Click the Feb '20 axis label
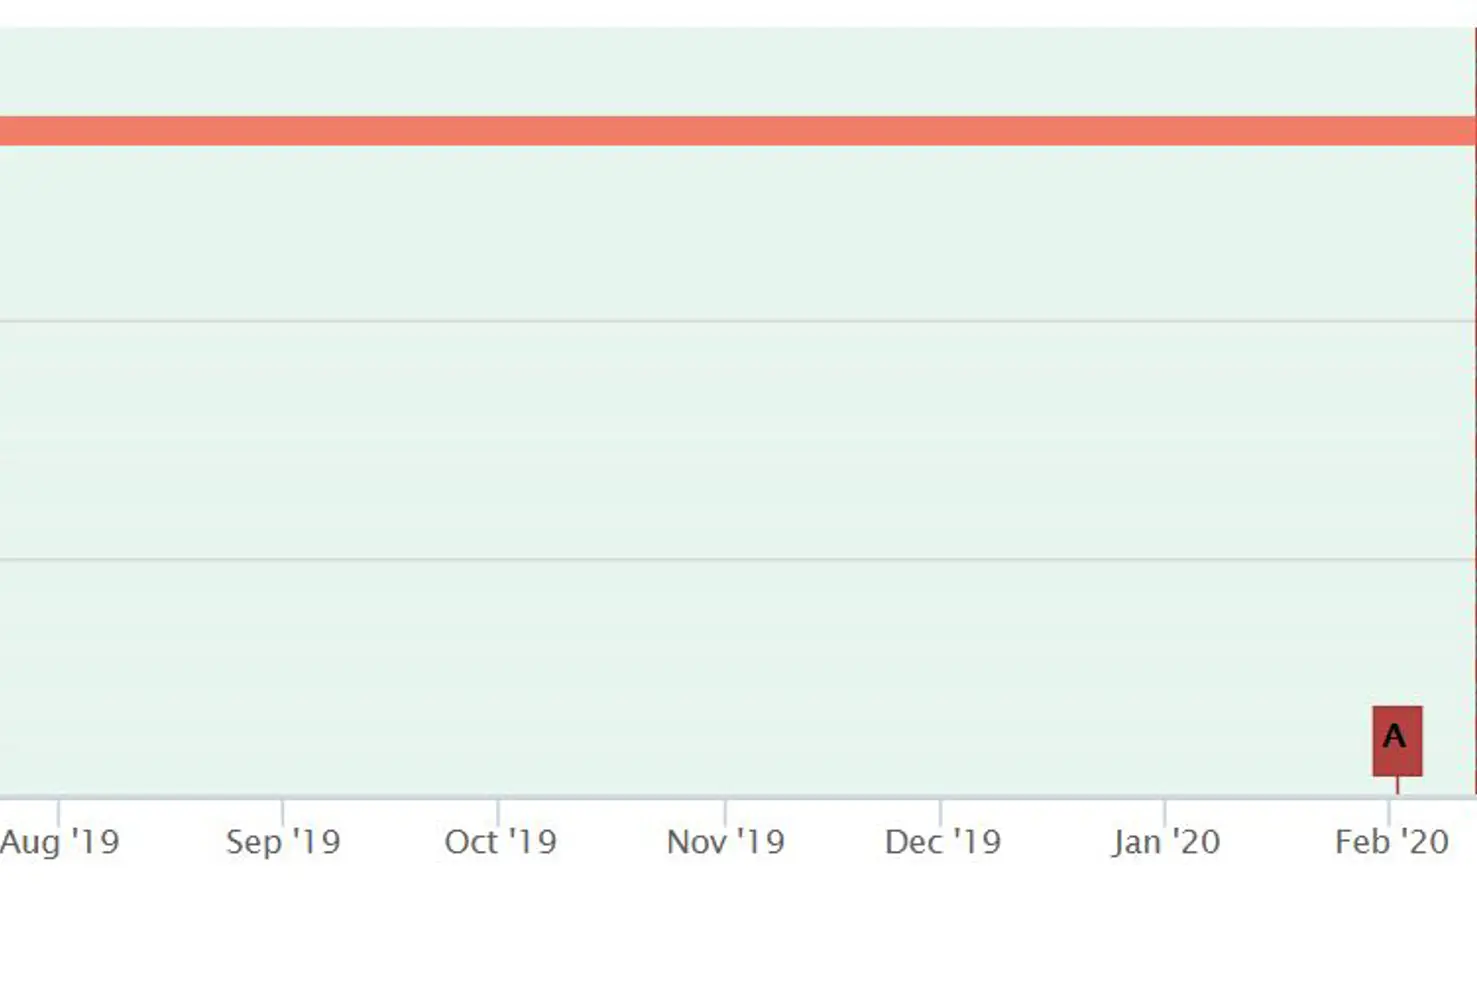This screenshot has height=985, width=1477. point(1391,842)
